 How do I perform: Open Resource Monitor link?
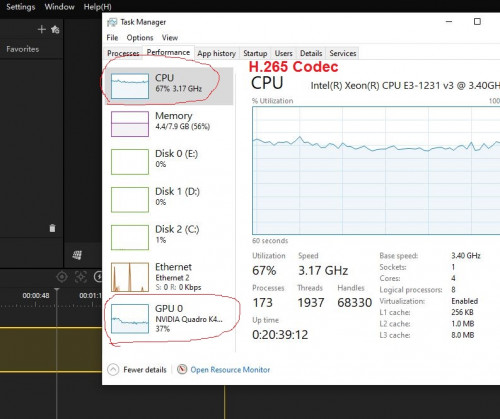230,370
